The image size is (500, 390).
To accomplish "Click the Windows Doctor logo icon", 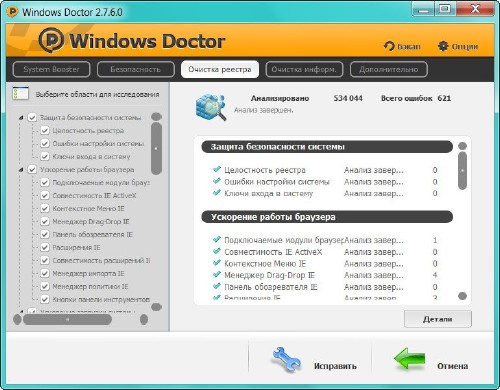I will [x=51, y=40].
